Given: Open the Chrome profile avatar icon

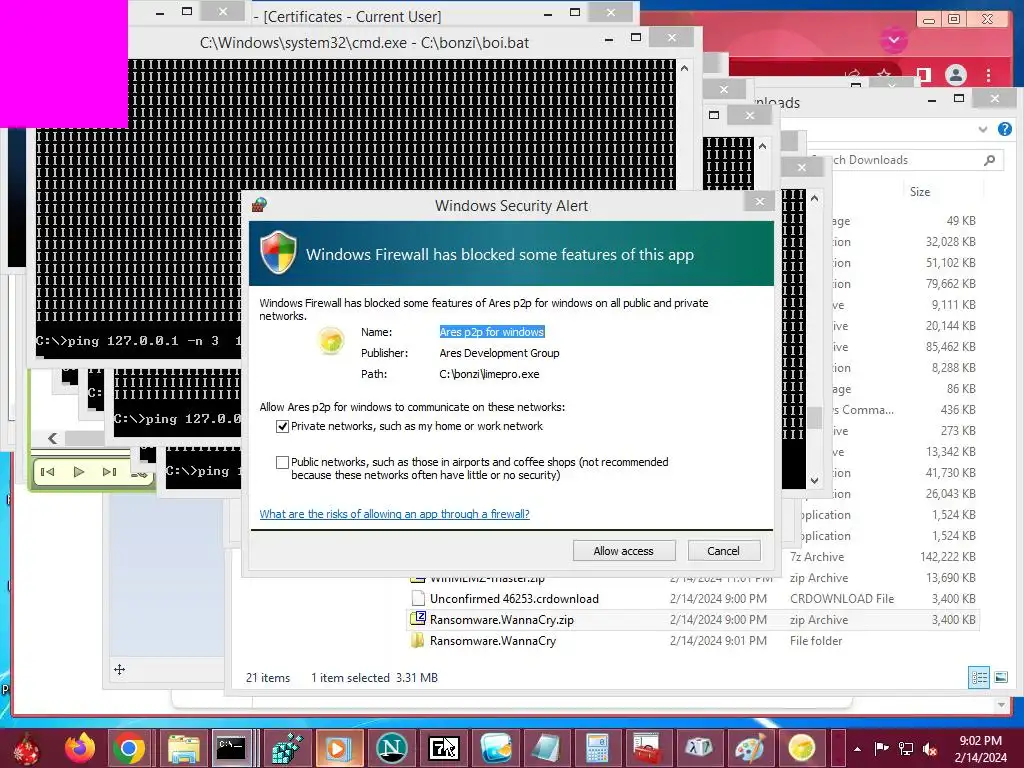Looking at the screenshot, I should 956,75.
